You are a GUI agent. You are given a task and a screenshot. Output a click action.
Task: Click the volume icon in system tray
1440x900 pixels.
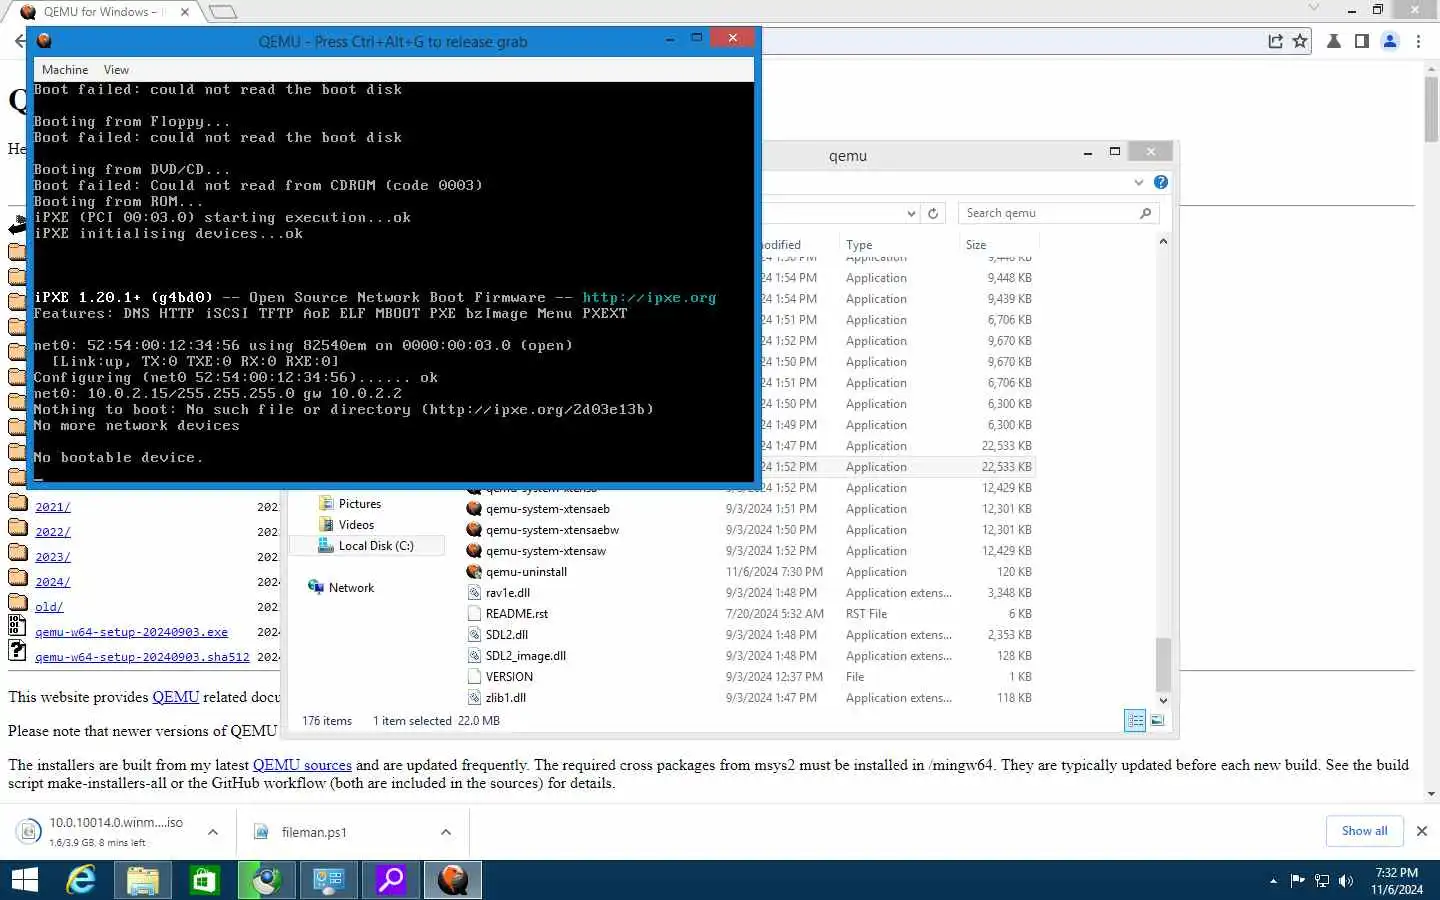(1346, 881)
